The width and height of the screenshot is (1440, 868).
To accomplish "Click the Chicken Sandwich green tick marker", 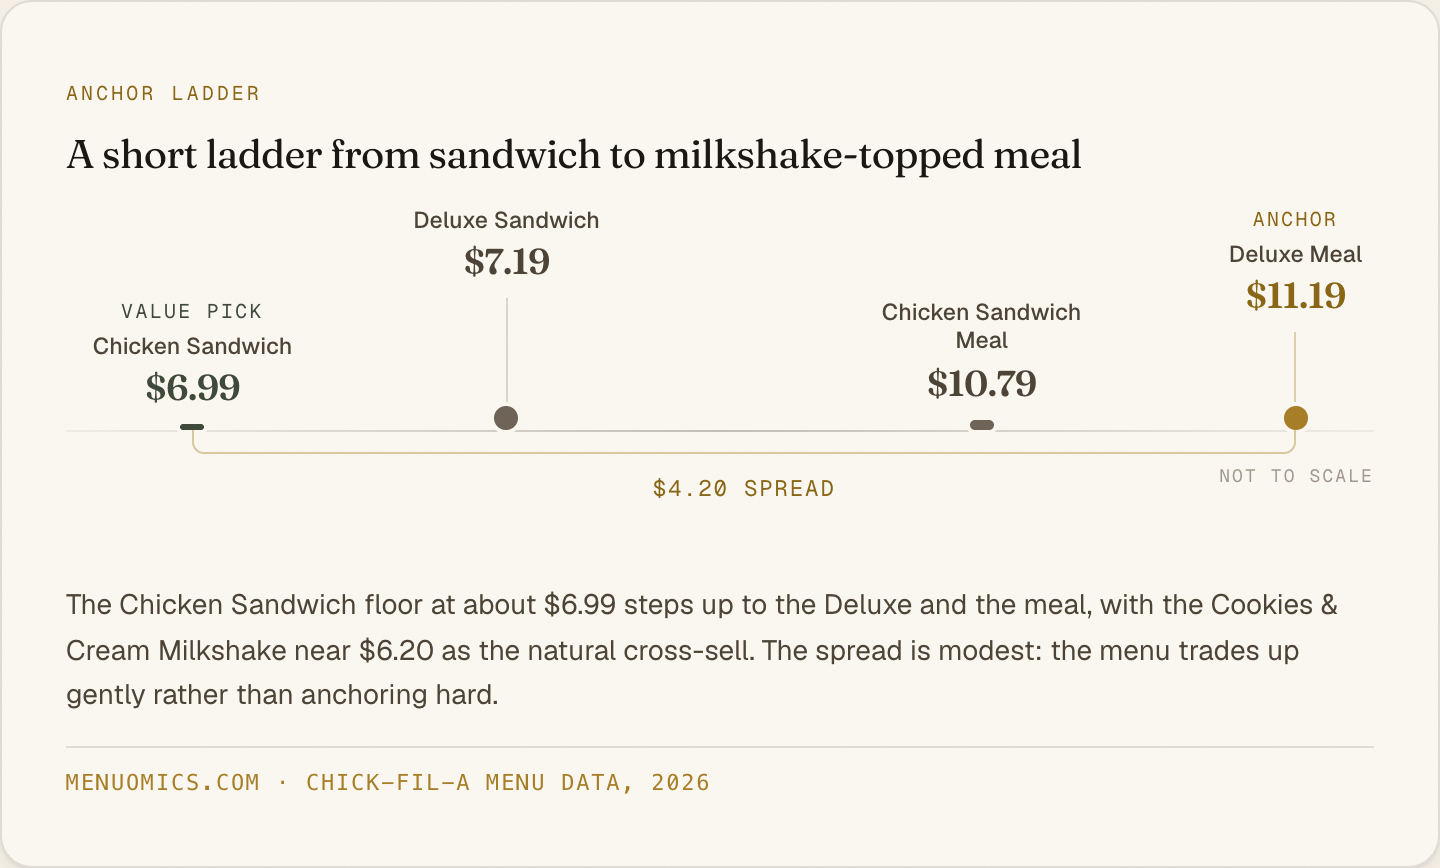I will click(x=192, y=427).
